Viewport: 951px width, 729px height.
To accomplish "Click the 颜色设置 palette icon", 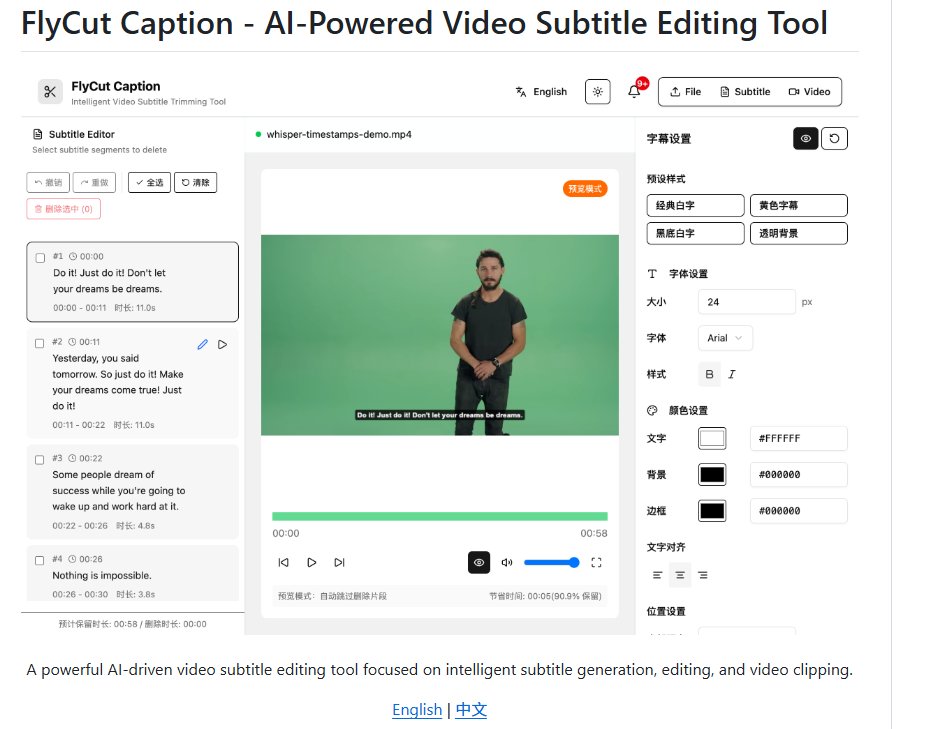I will [x=652, y=411].
